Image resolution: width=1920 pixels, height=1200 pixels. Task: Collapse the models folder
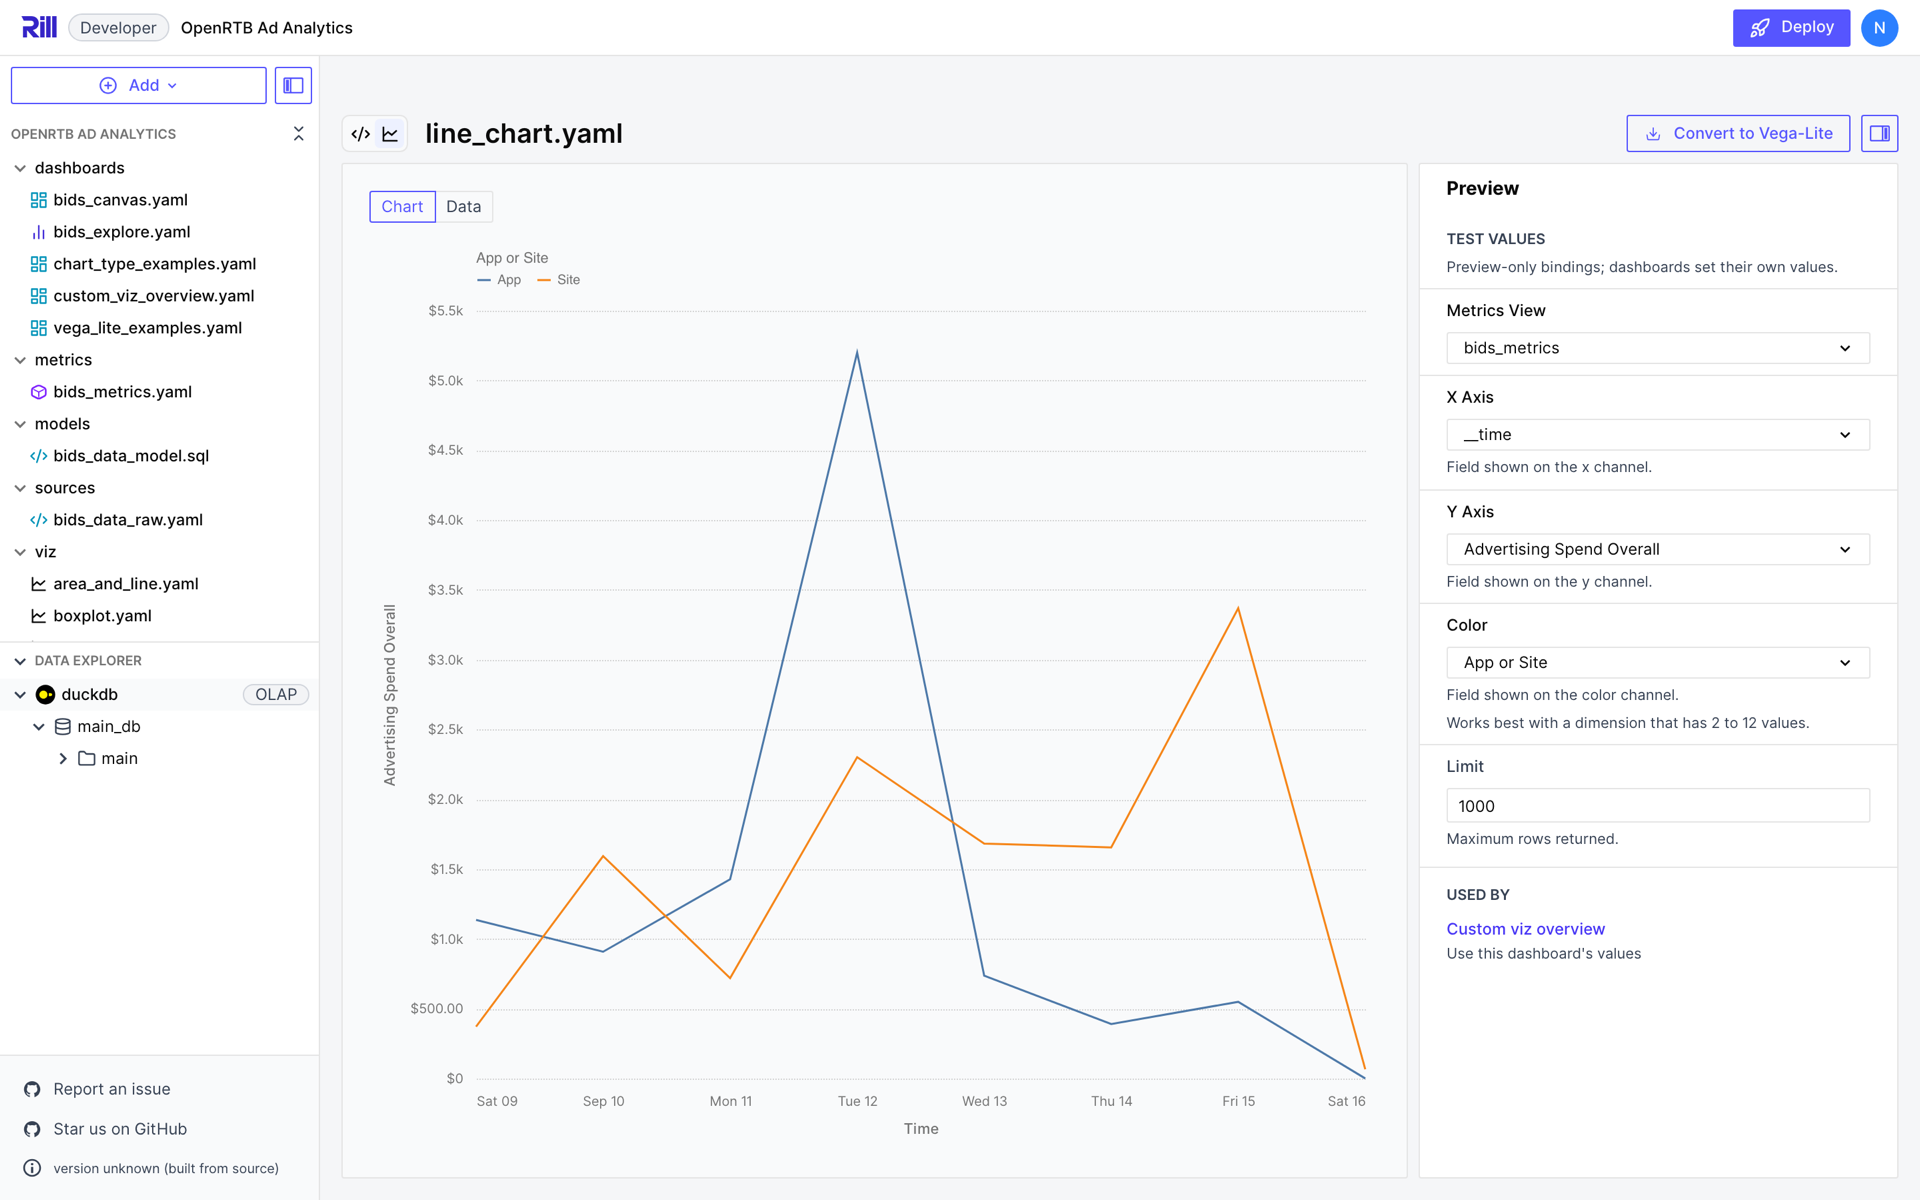20,424
